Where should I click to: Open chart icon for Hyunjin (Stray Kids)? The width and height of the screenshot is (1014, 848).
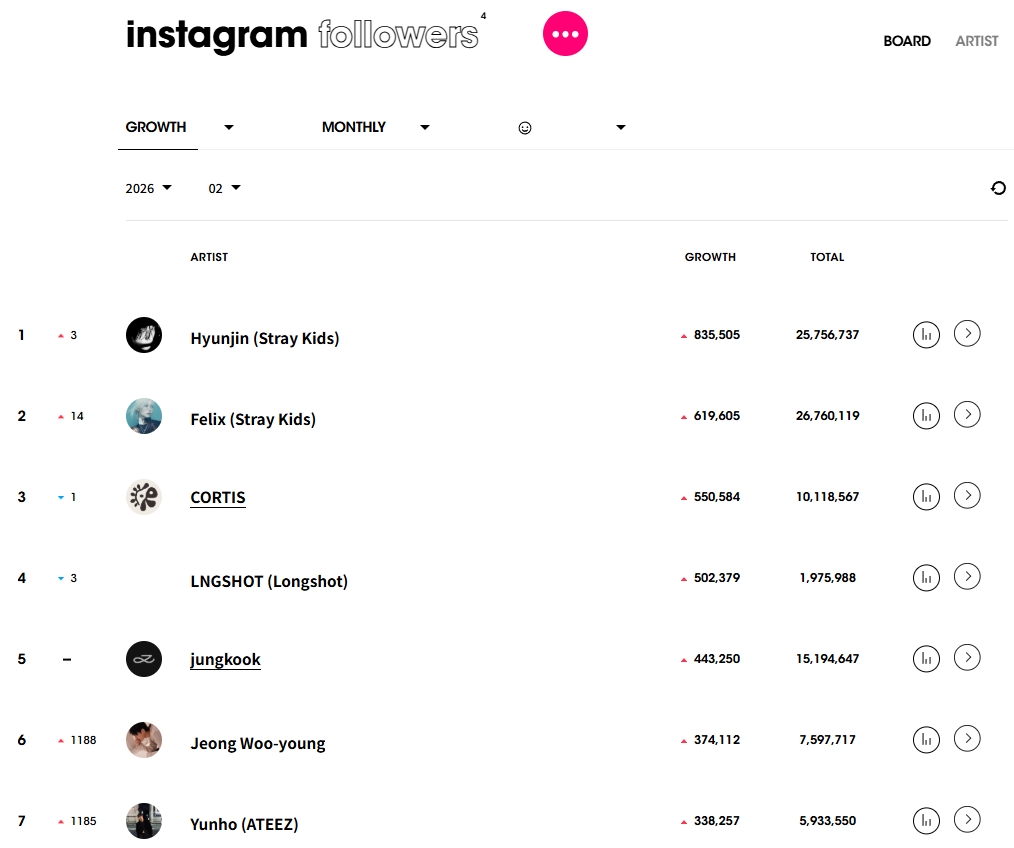coord(927,335)
